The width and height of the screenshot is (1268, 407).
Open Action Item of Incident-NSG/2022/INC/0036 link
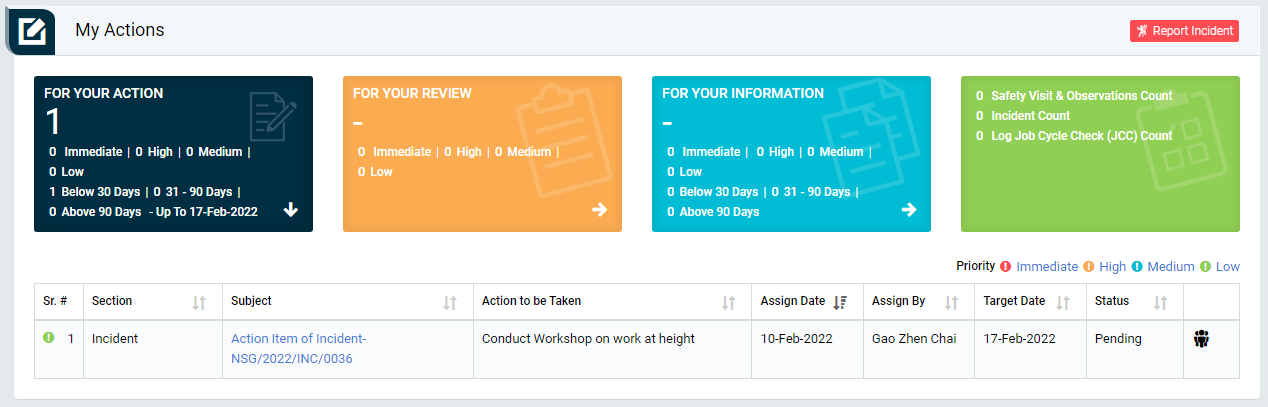299,349
